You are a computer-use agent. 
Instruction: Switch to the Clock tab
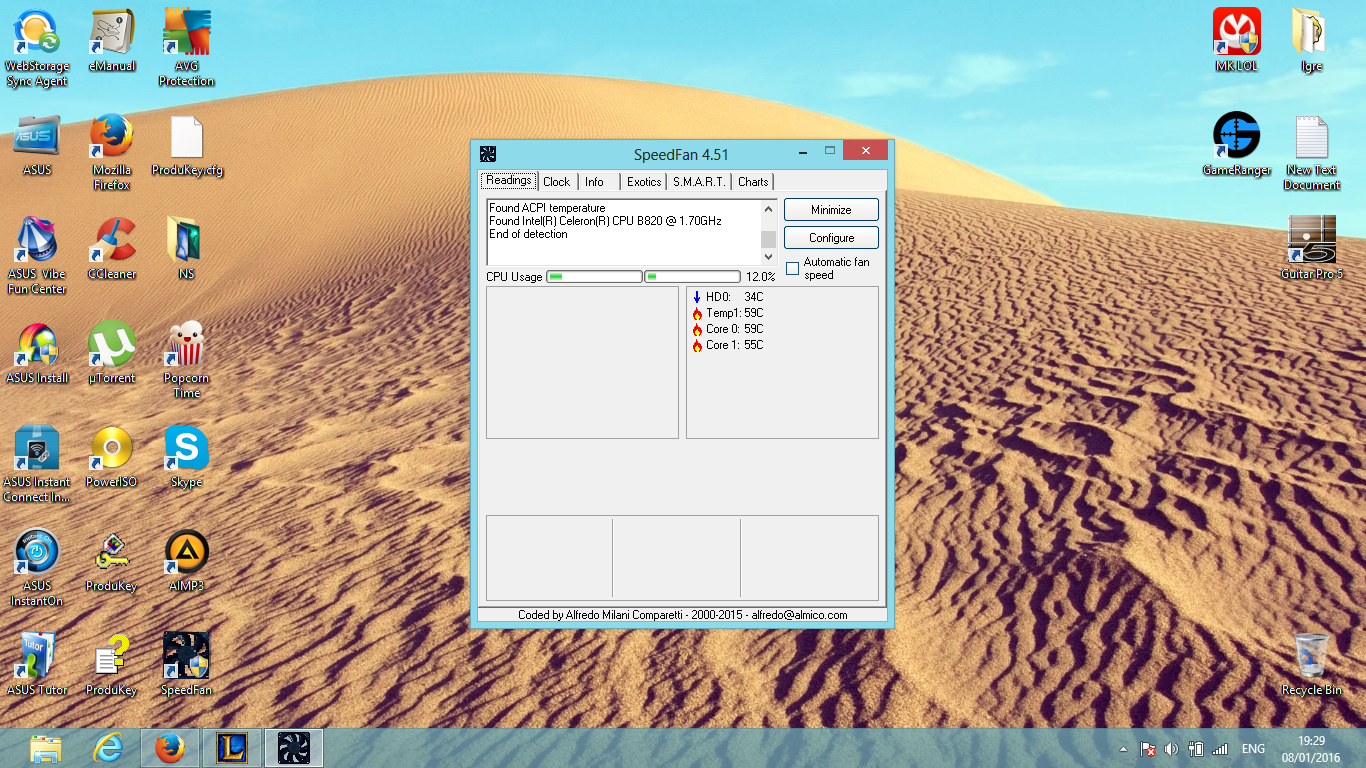pos(556,182)
